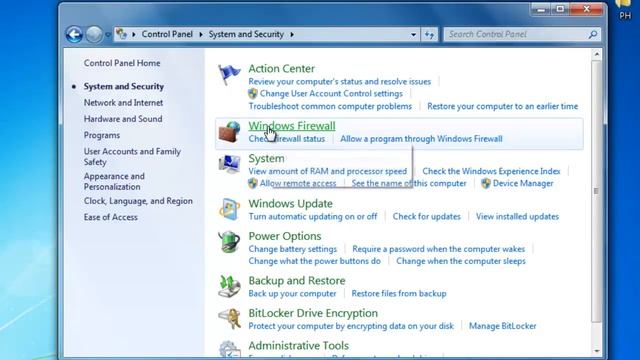Open Network and Internet category
640x360 pixels.
(x=123, y=103)
